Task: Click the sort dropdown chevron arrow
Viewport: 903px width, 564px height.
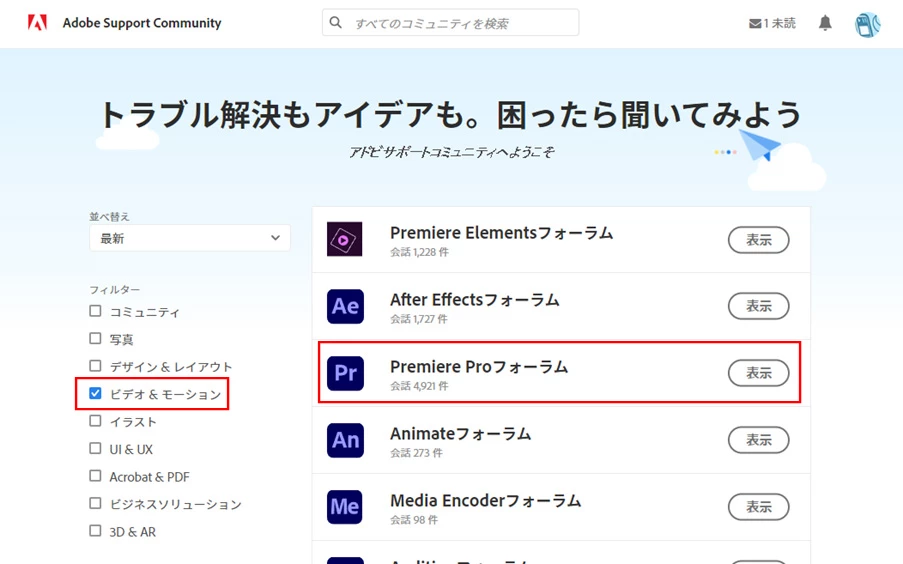Action: pyautogui.click(x=275, y=238)
